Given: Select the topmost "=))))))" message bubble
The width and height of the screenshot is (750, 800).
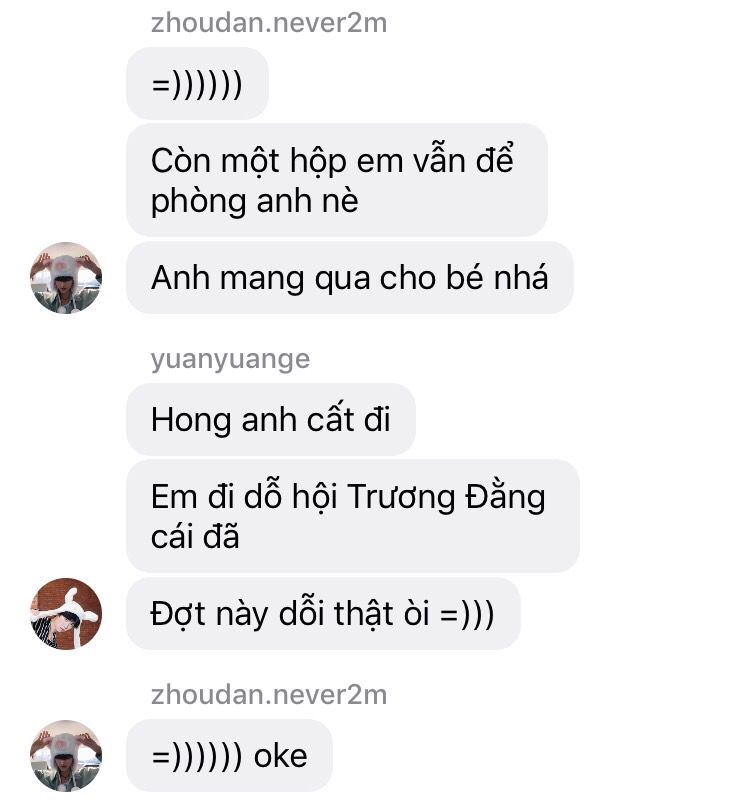Looking at the screenshot, I should 197,84.
